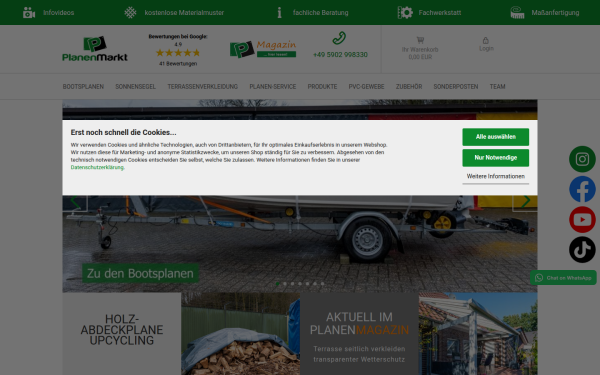Image resolution: width=600 pixels, height=375 pixels.
Task: Click the green phone handset icon
Action: point(339,38)
